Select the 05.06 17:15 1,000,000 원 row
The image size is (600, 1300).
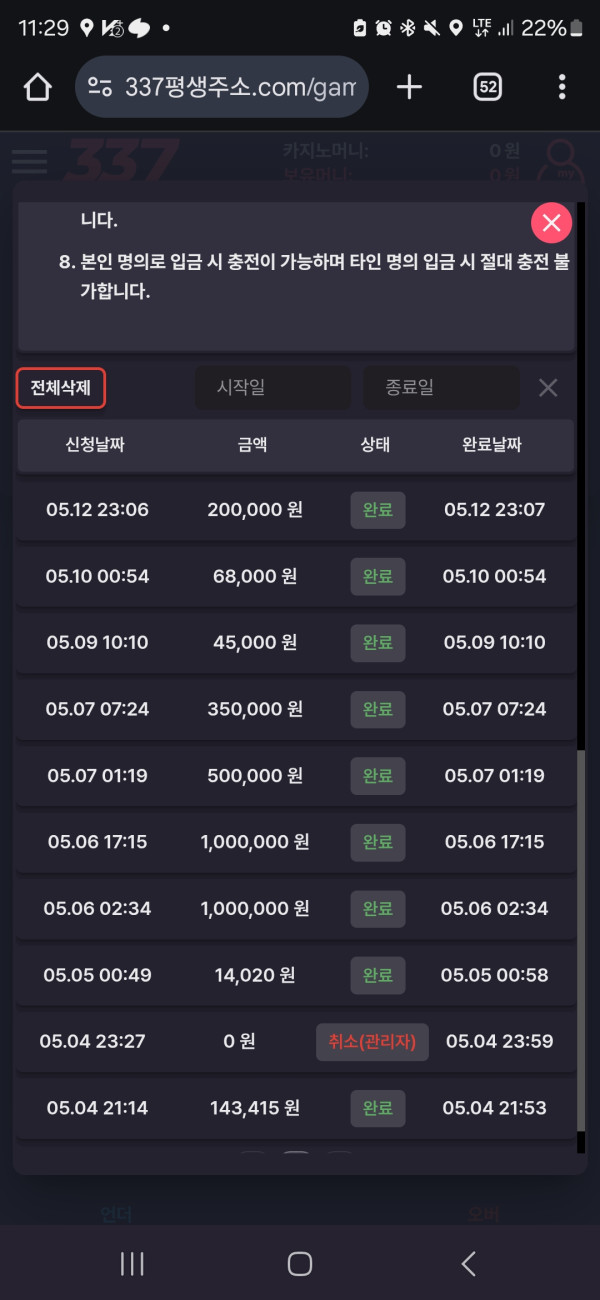click(x=296, y=842)
